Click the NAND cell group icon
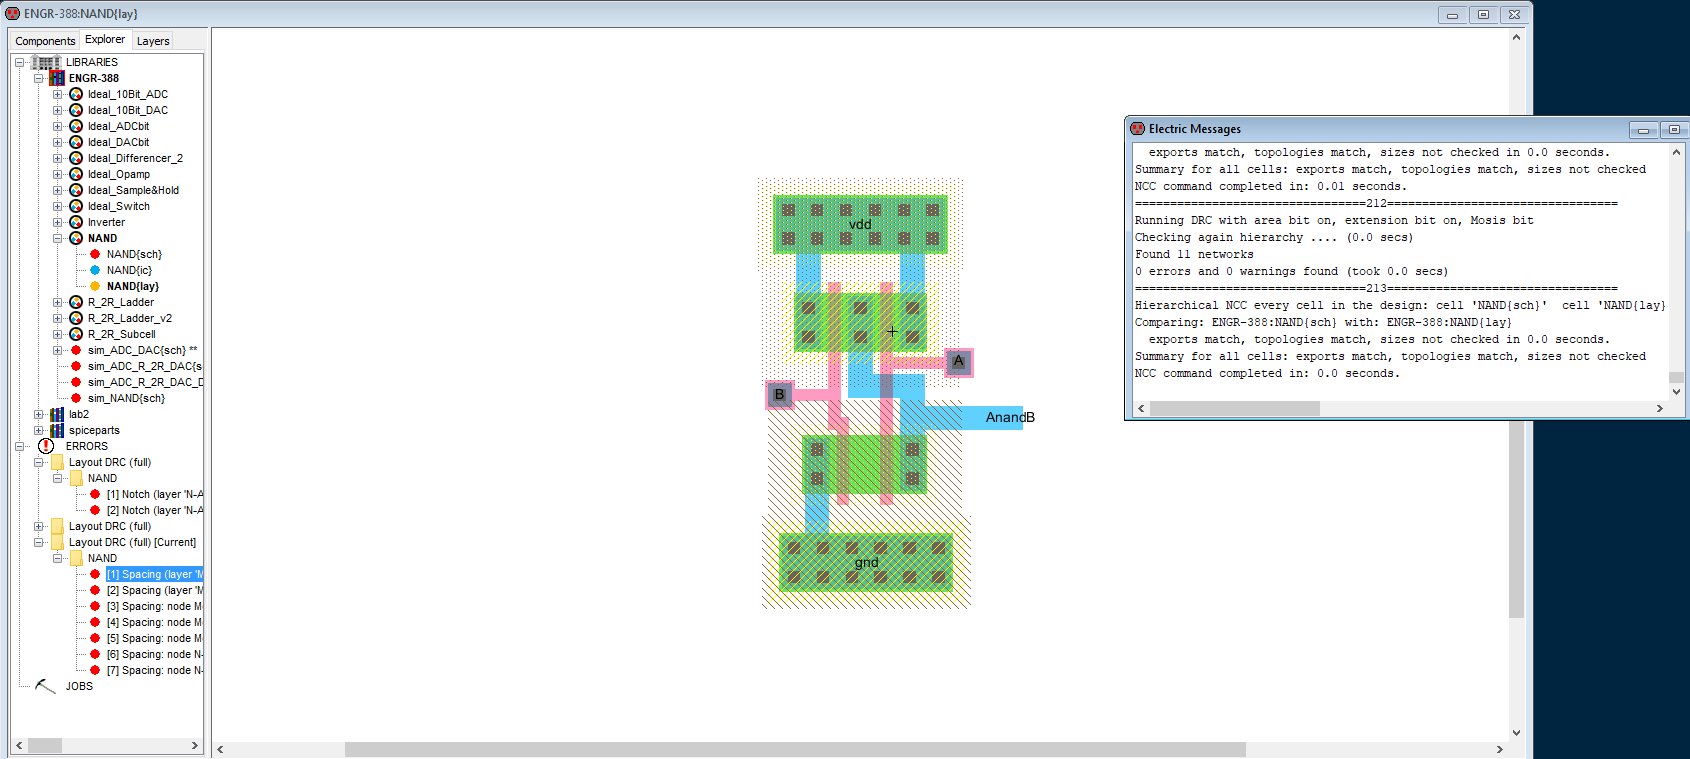 coord(76,238)
